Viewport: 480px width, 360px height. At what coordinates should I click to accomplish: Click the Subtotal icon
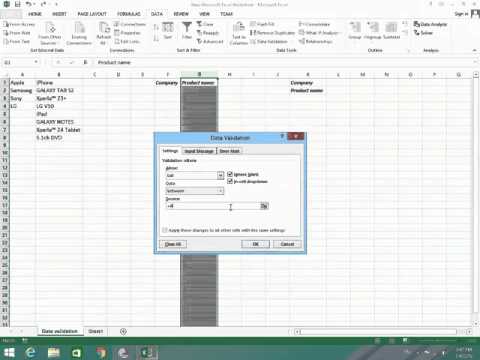click(x=391, y=31)
